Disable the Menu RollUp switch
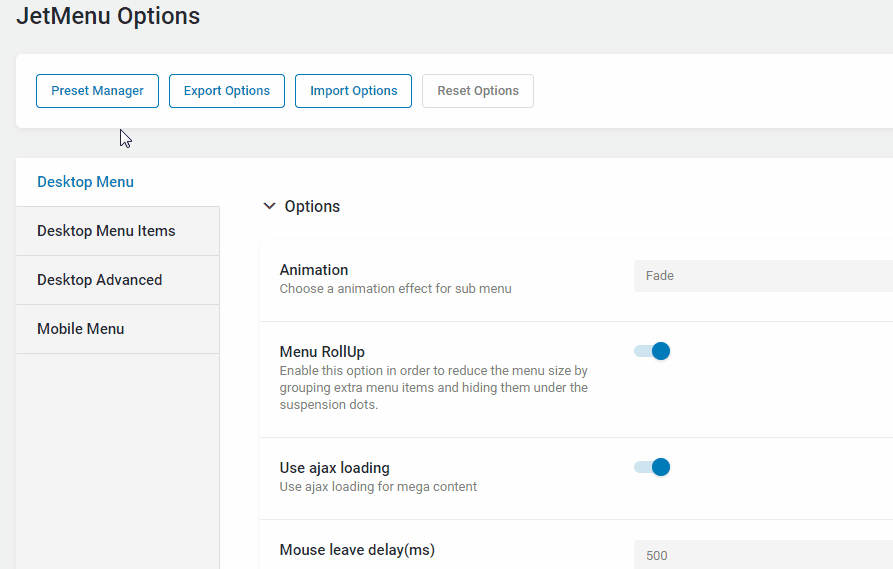 point(652,351)
